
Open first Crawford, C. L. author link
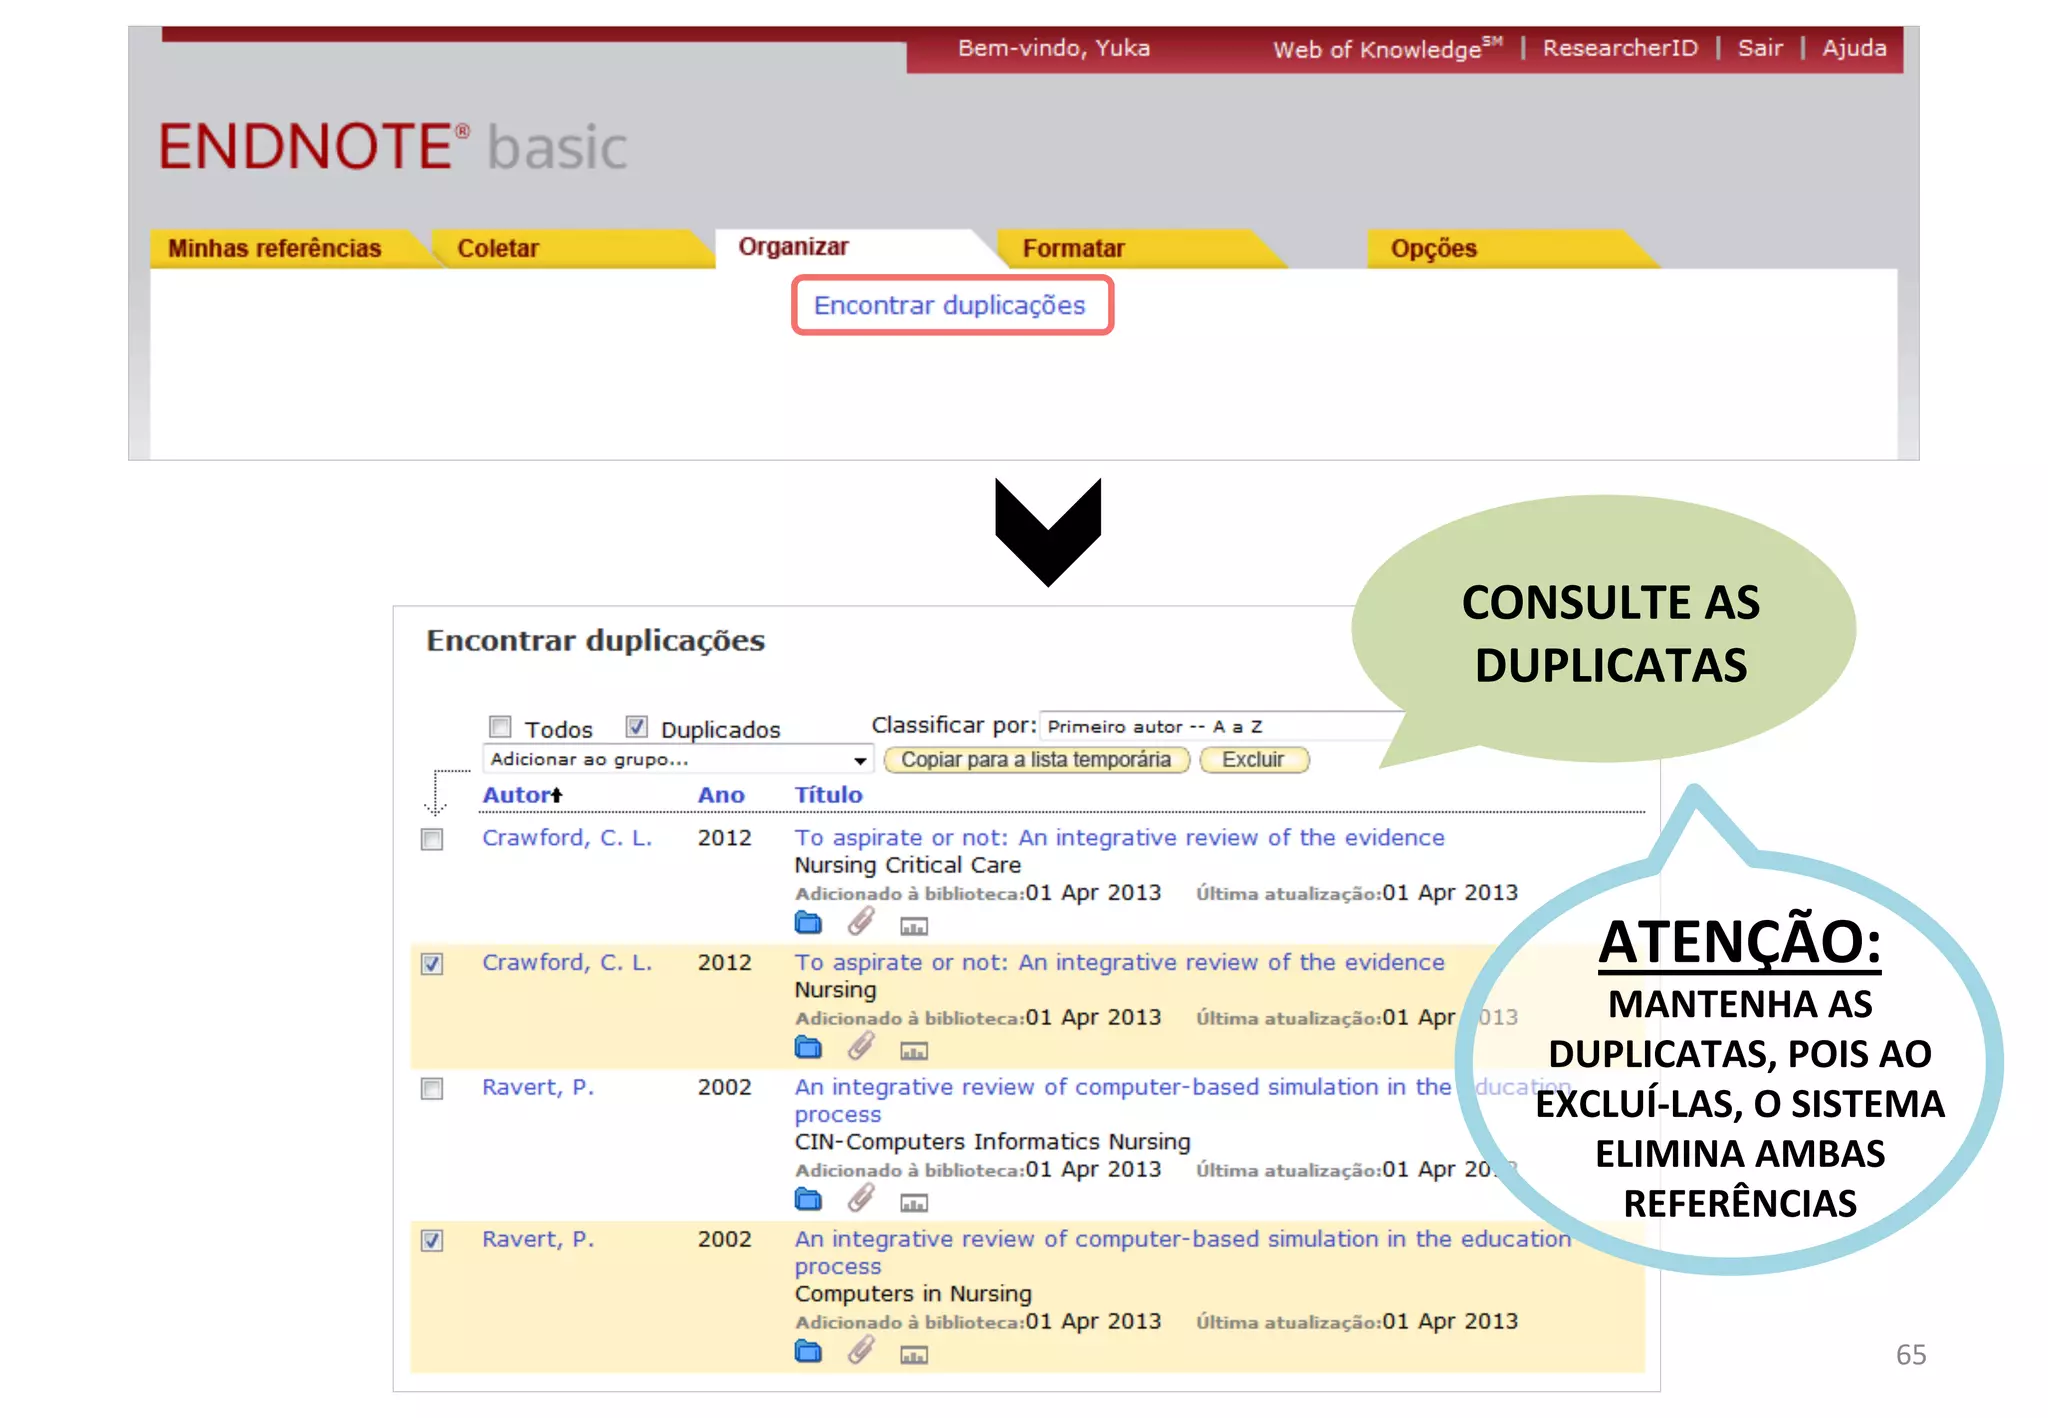pyautogui.click(x=567, y=838)
